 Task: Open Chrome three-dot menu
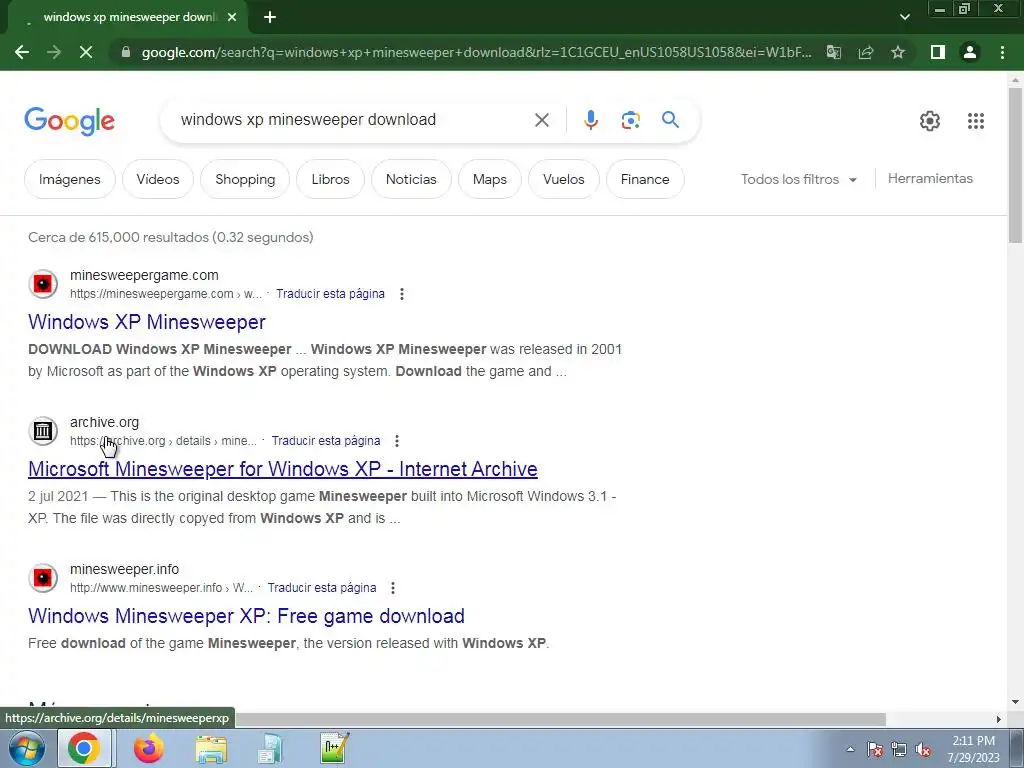pyautogui.click(x=1002, y=52)
